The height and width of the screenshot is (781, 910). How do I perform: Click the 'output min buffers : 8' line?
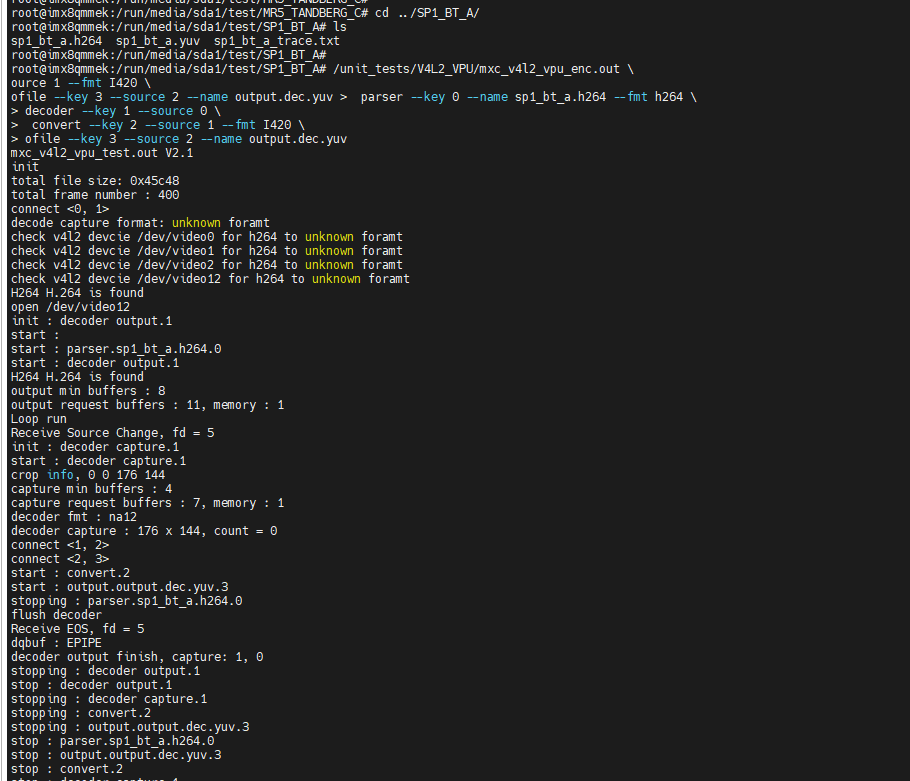[x=88, y=391]
